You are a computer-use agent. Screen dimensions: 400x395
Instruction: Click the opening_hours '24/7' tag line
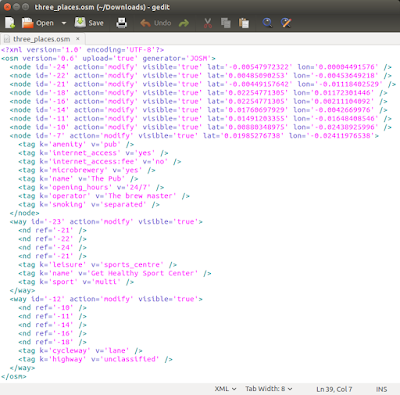point(91,187)
